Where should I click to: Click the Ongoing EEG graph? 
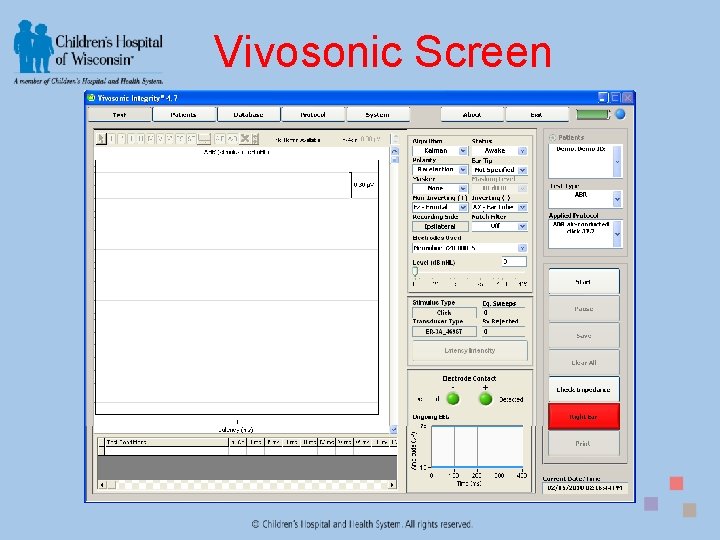click(477, 446)
